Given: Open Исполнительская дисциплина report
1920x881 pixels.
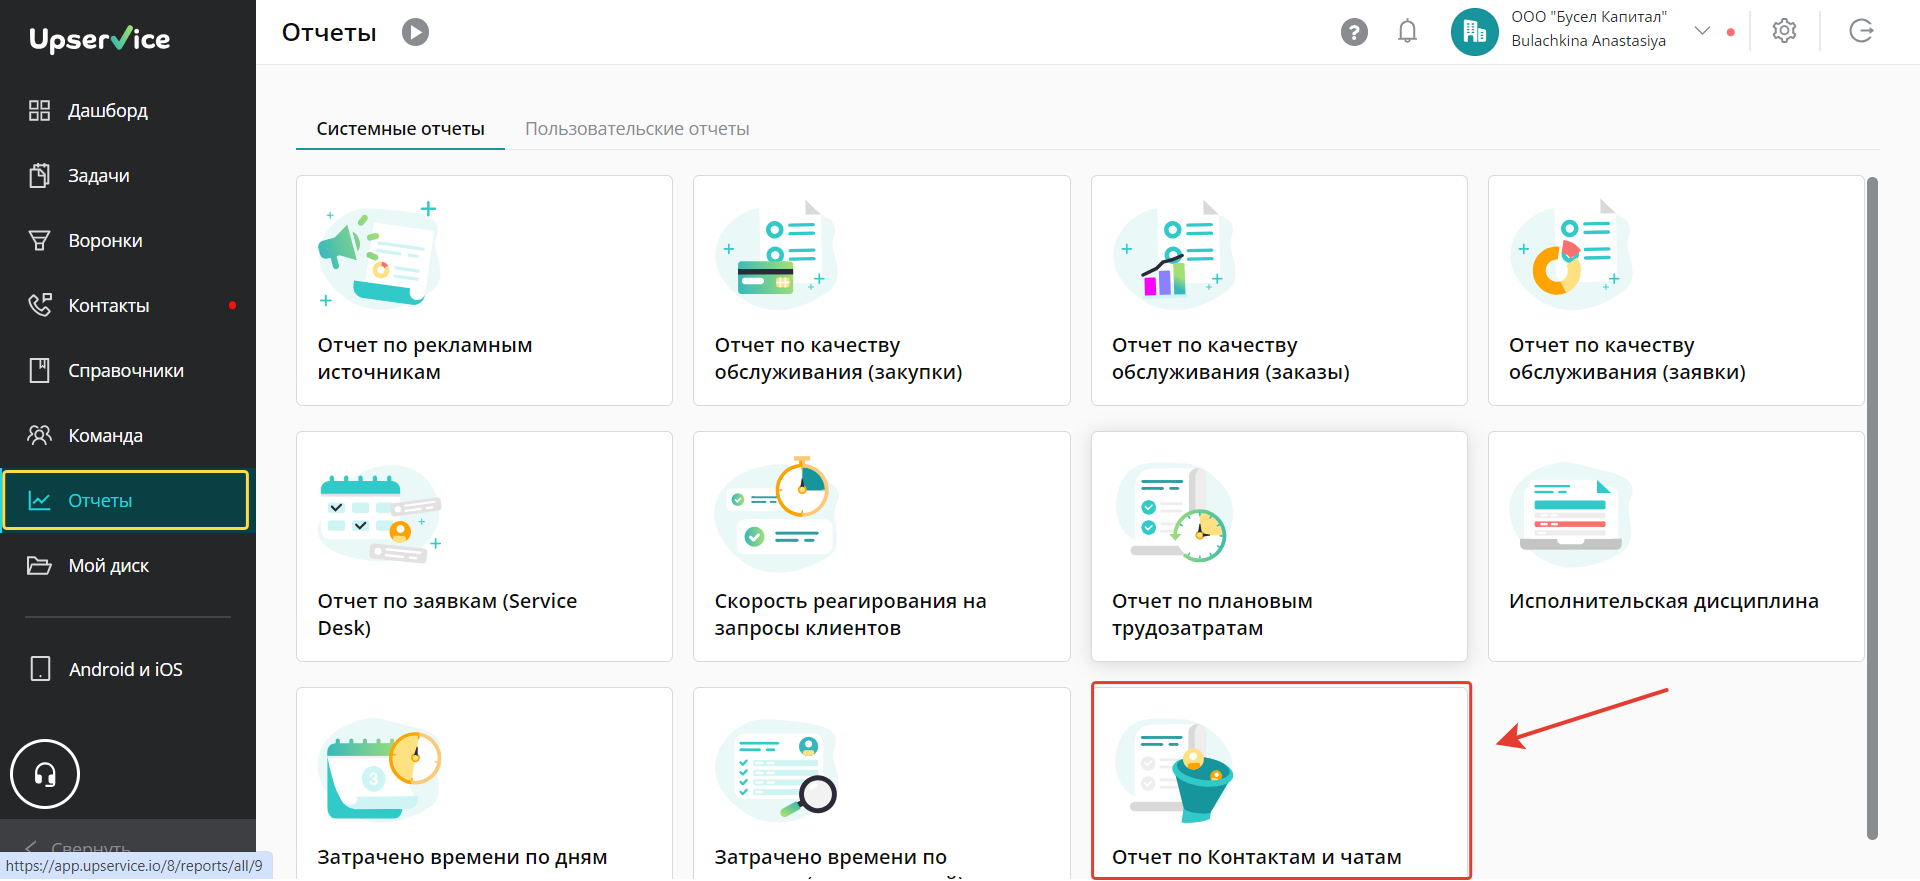Looking at the screenshot, I should click(x=1676, y=546).
